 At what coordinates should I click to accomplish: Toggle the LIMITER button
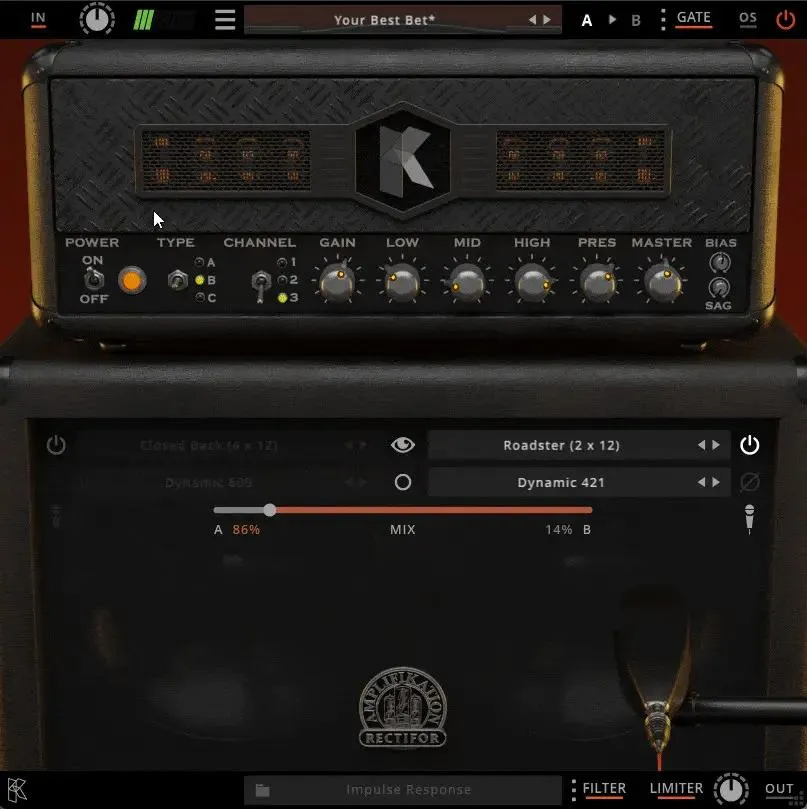[676, 789]
